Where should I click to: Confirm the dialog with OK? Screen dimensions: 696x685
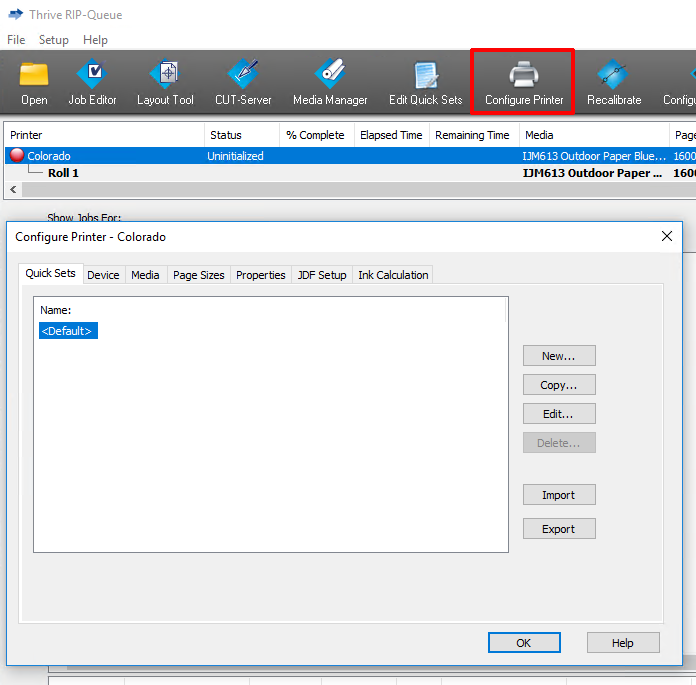[x=523, y=643]
